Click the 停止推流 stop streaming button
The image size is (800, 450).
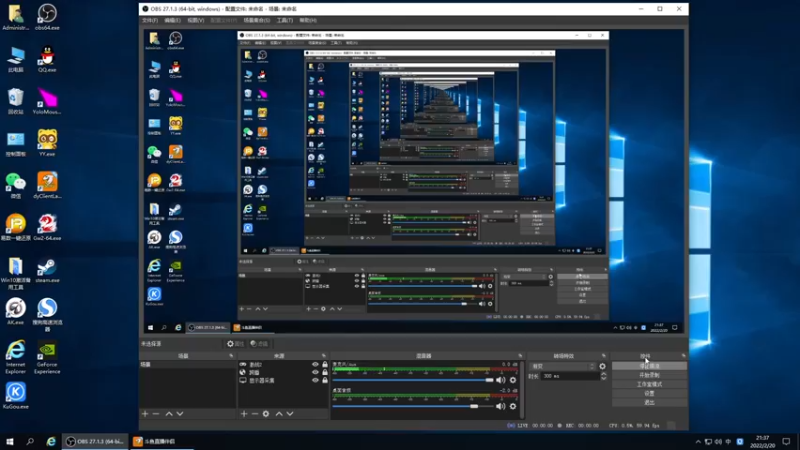pyautogui.click(x=649, y=366)
